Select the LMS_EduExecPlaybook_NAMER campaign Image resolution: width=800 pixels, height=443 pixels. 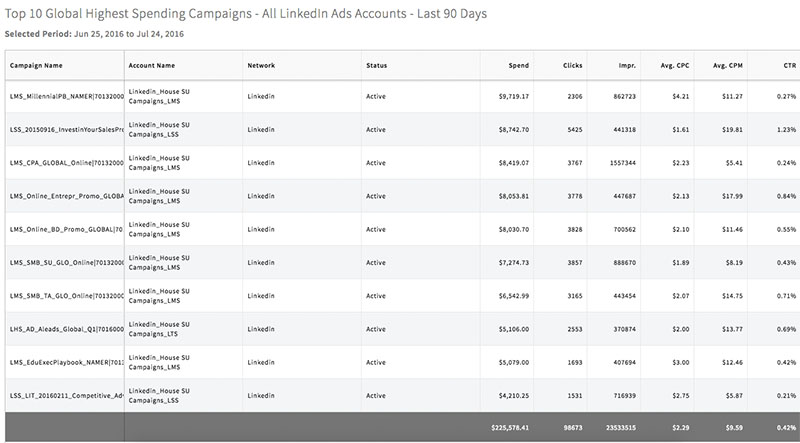[x=65, y=361]
